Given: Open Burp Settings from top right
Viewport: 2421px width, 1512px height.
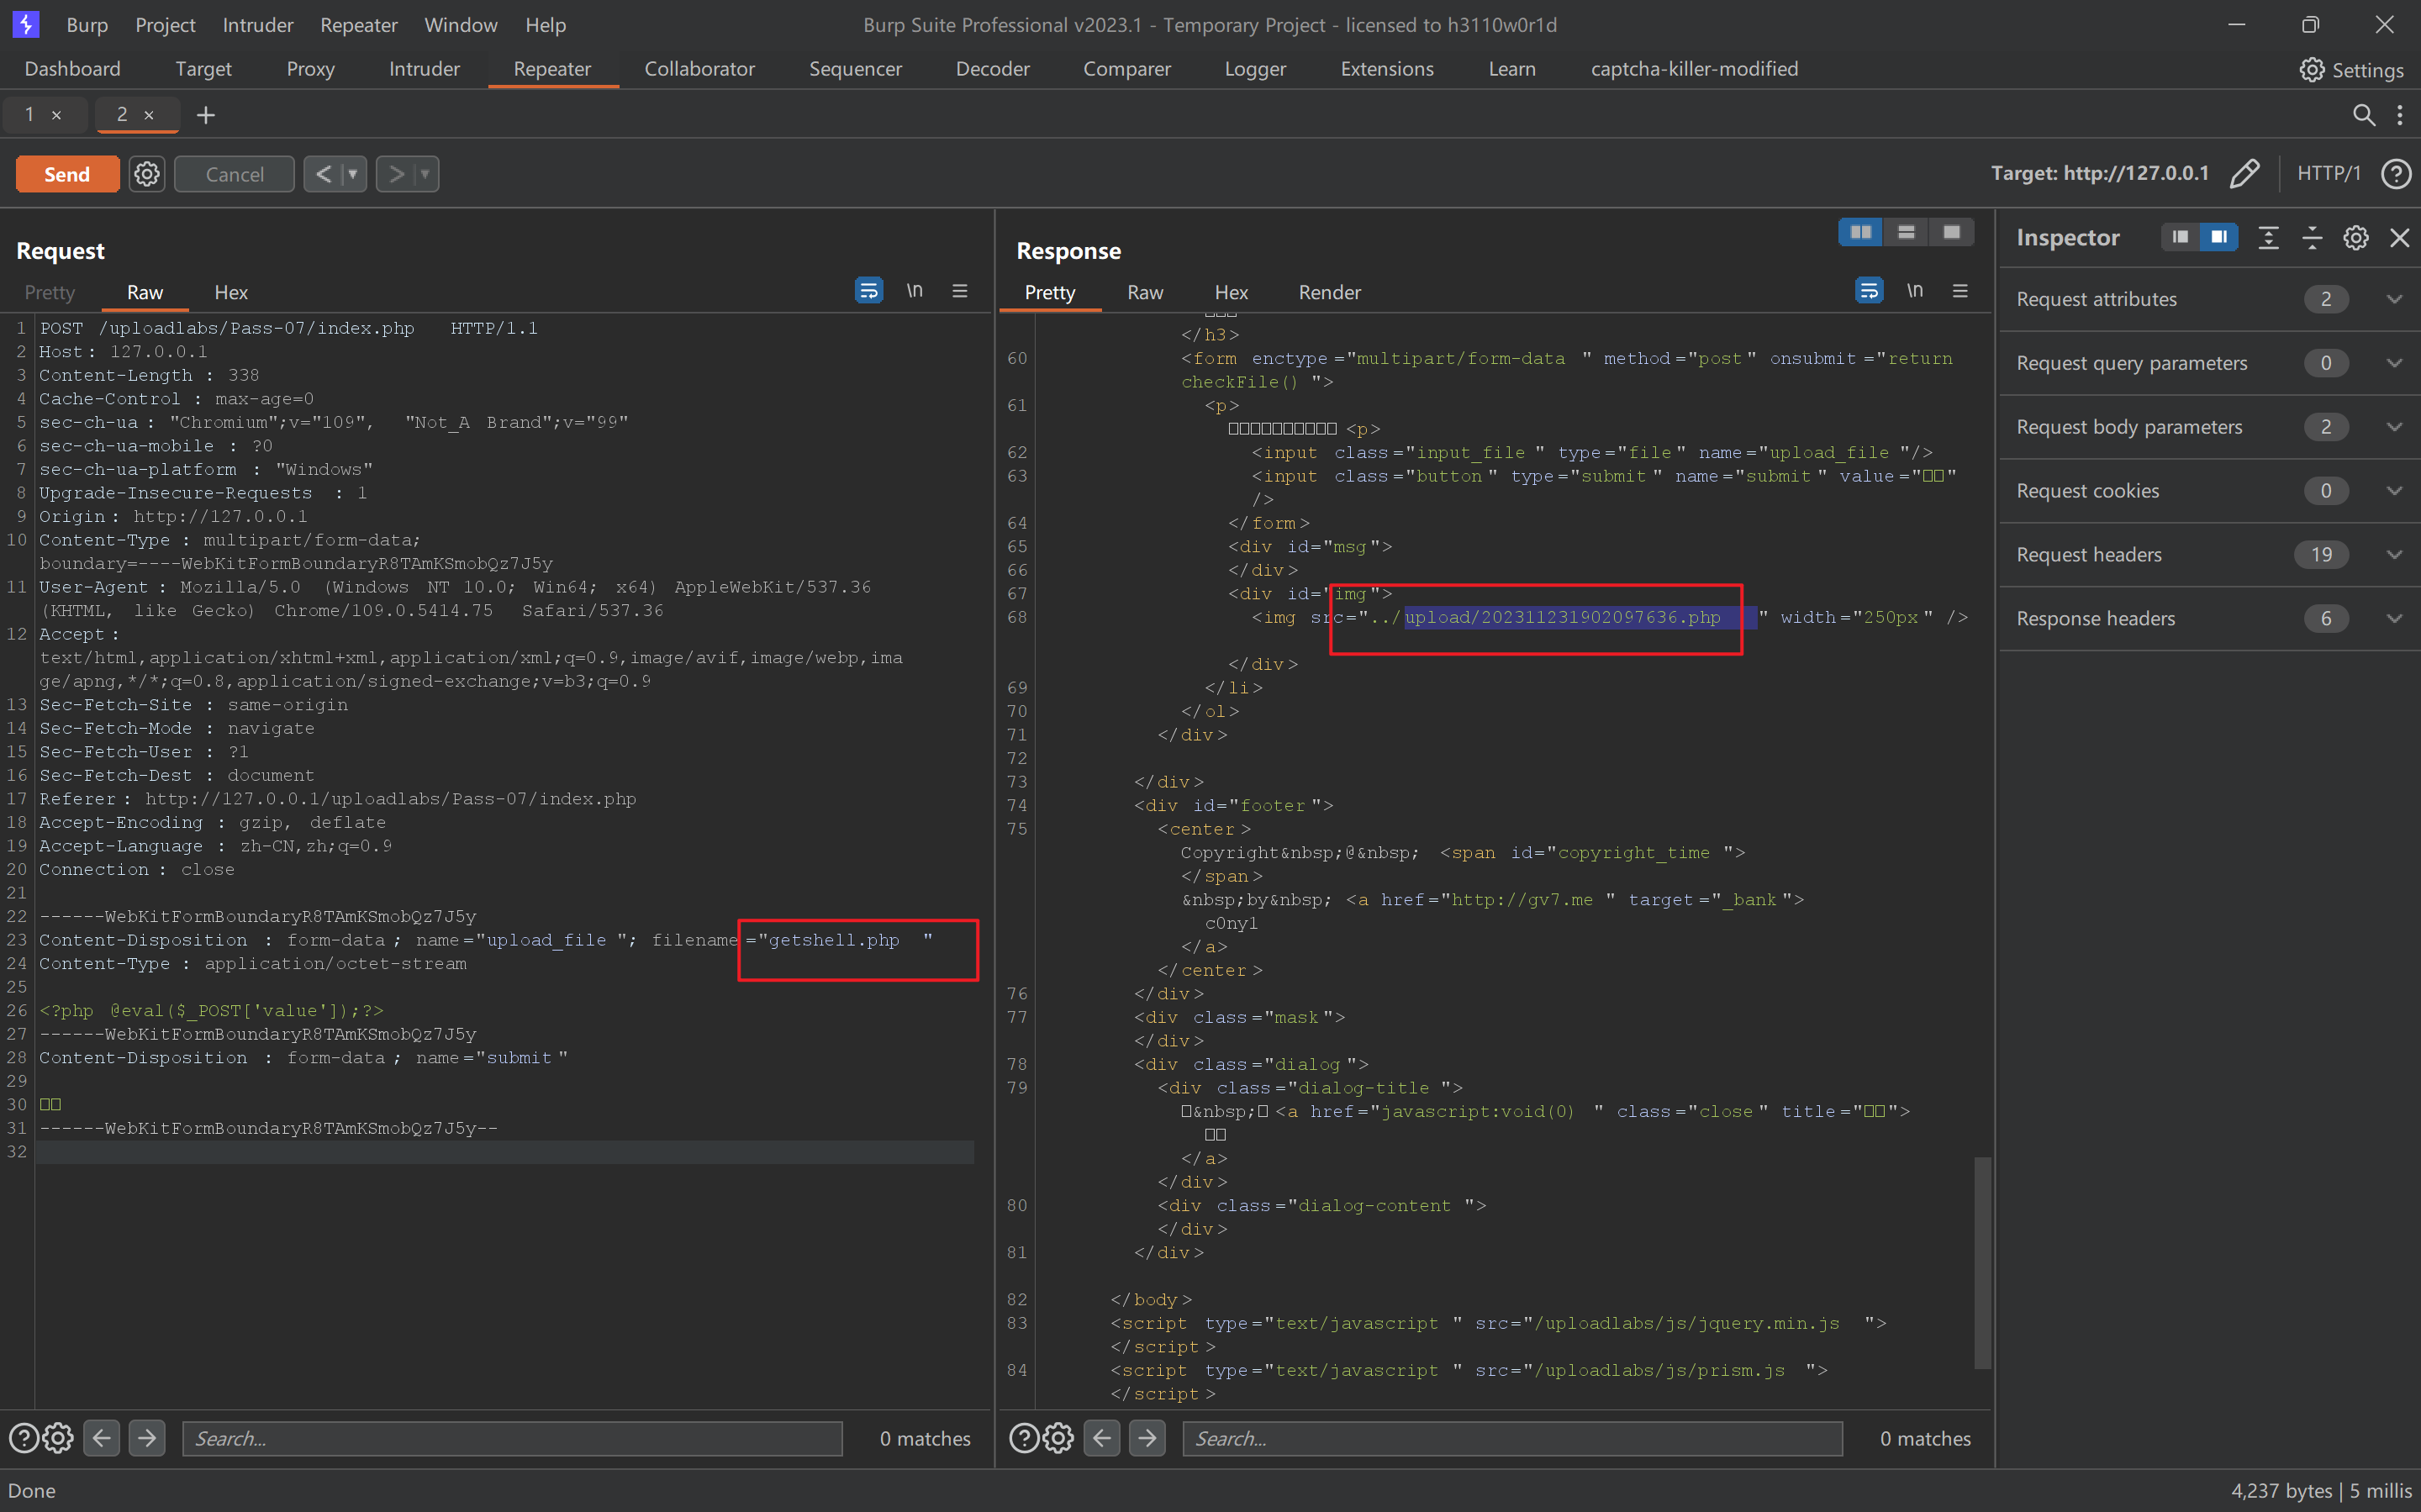Looking at the screenshot, I should [x=2351, y=70].
